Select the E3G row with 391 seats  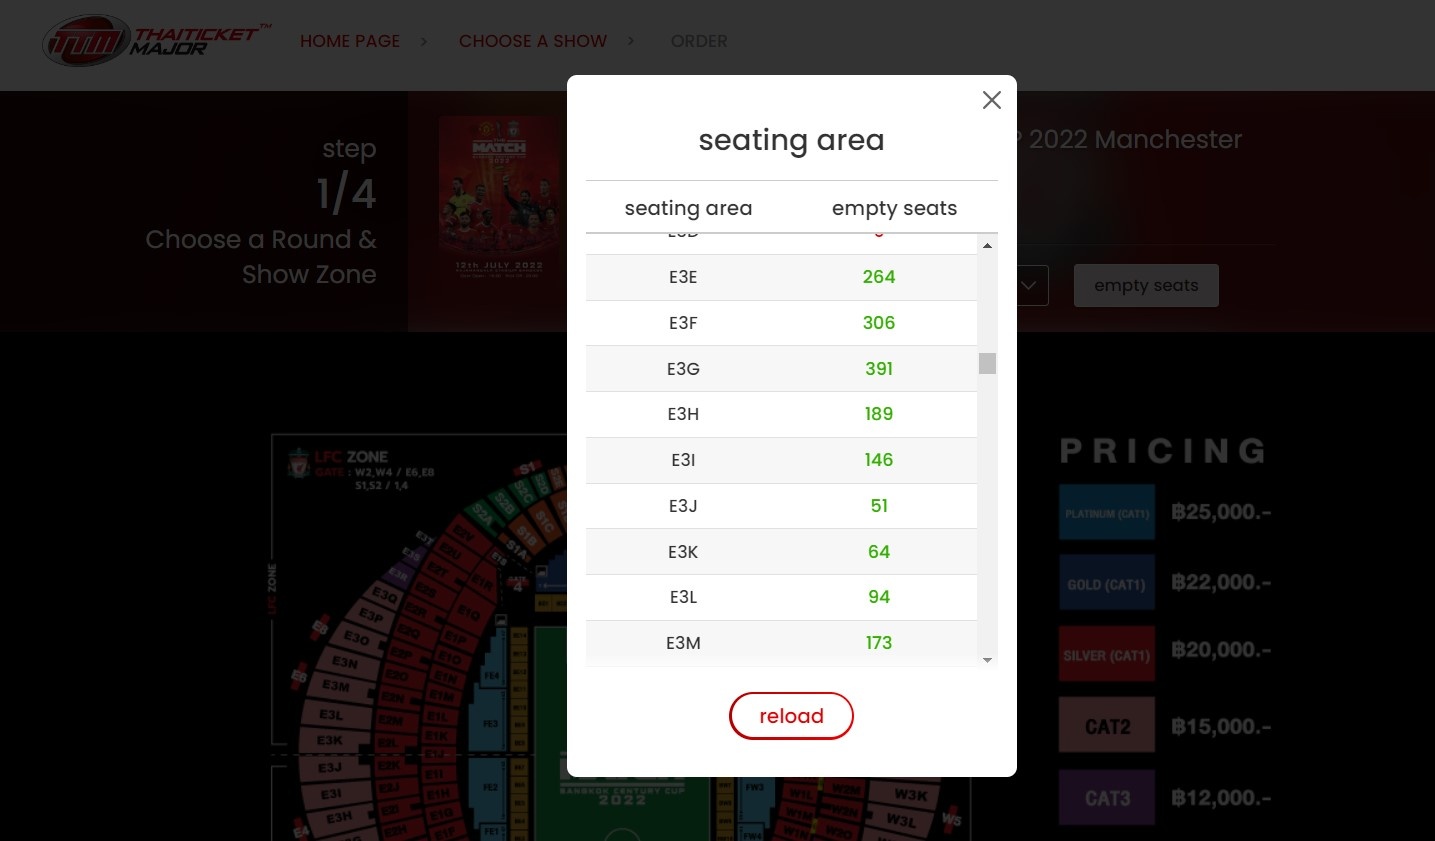[x=781, y=369]
